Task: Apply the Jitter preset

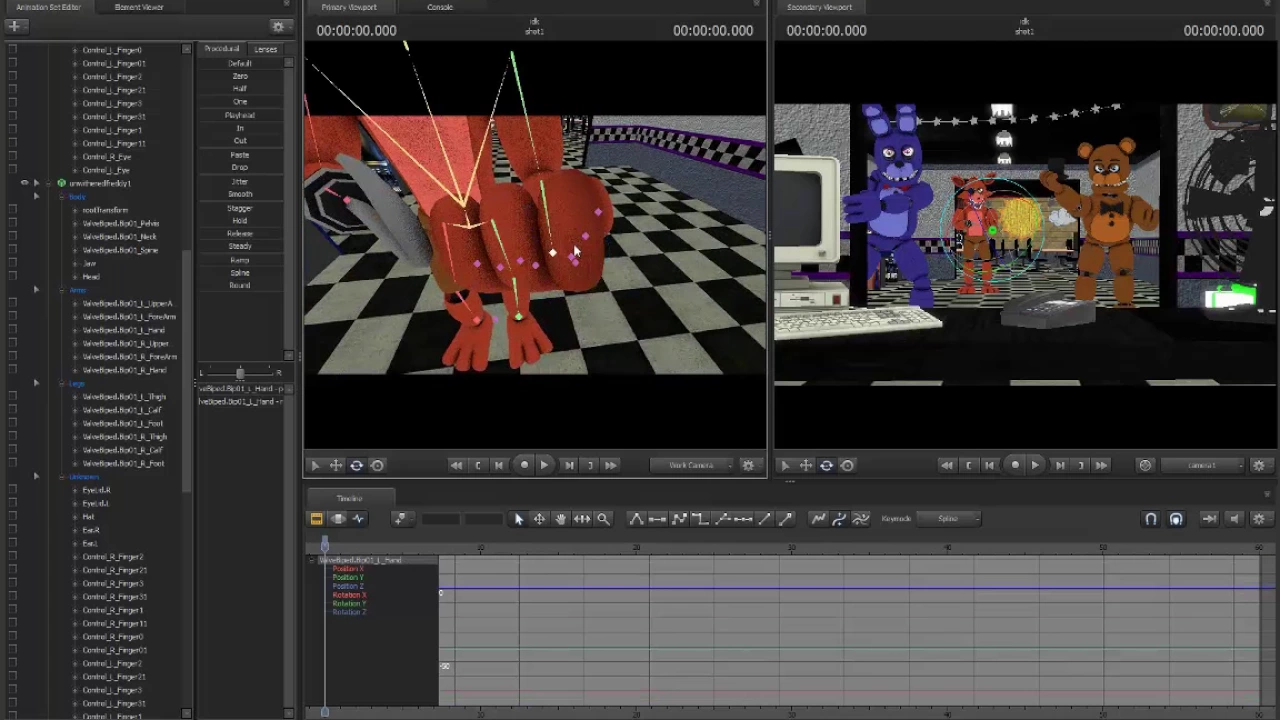Action: tap(240, 181)
